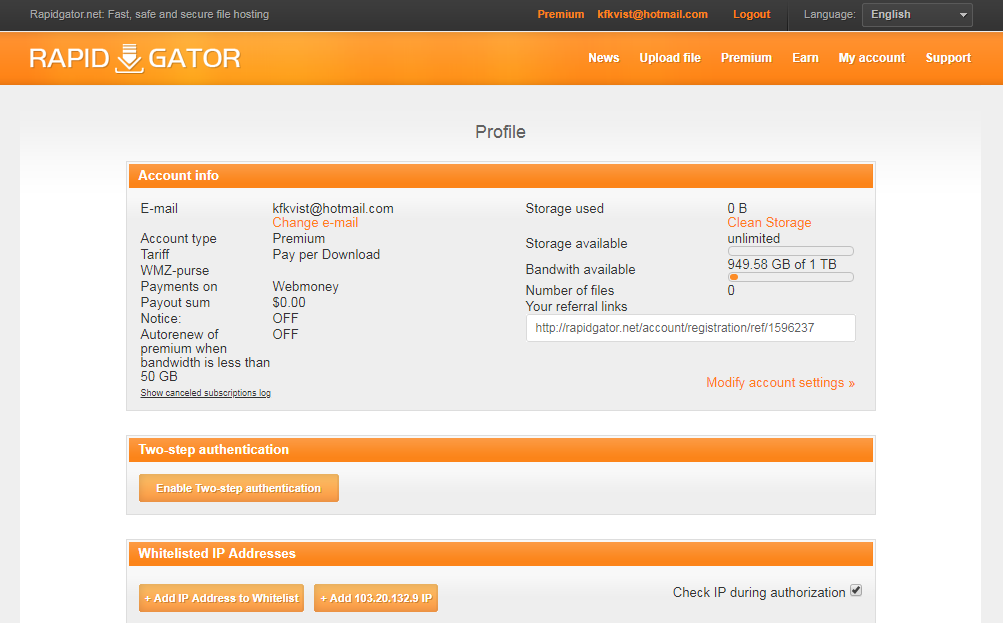Click the 'Pay per Download' tariff value
This screenshot has height=623, width=1003.
(326, 255)
